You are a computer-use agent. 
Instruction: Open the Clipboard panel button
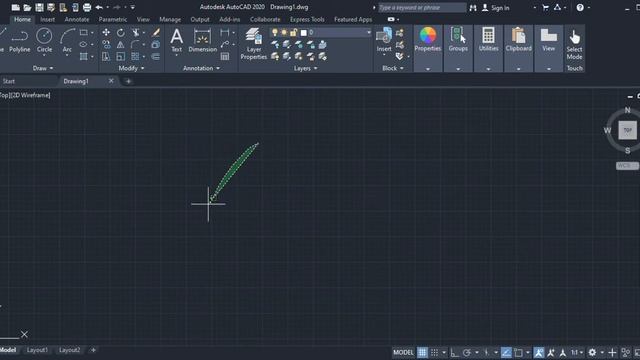[x=518, y=48]
